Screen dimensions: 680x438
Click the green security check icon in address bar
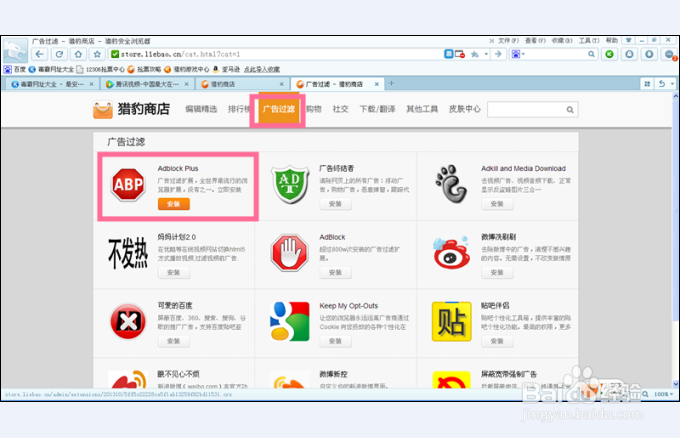[115, 54]
